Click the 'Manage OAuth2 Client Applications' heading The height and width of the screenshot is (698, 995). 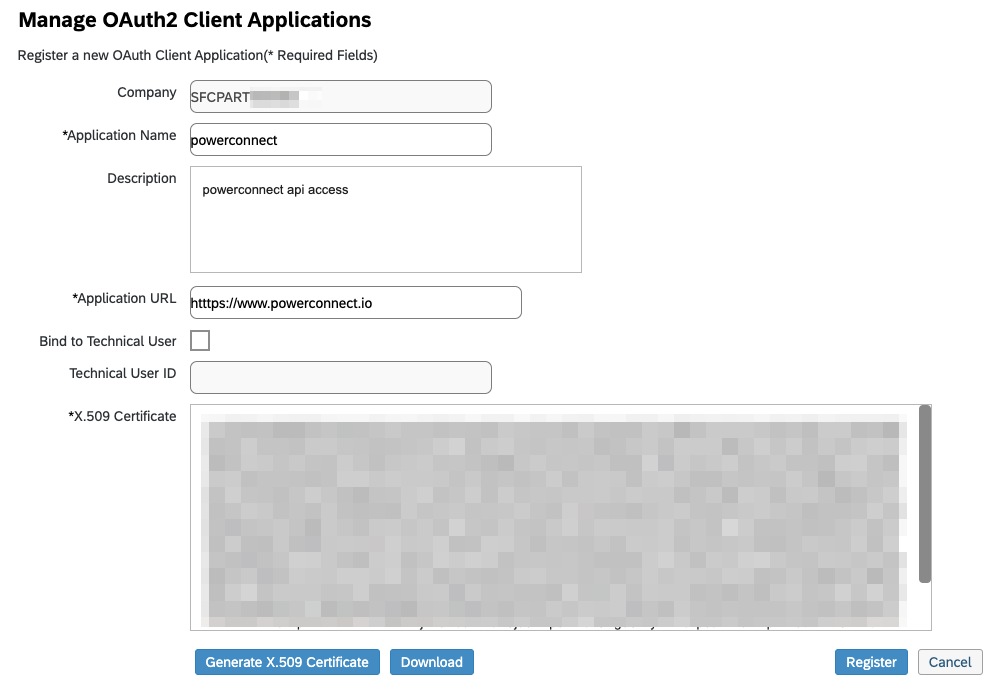(x=195, y=19)
